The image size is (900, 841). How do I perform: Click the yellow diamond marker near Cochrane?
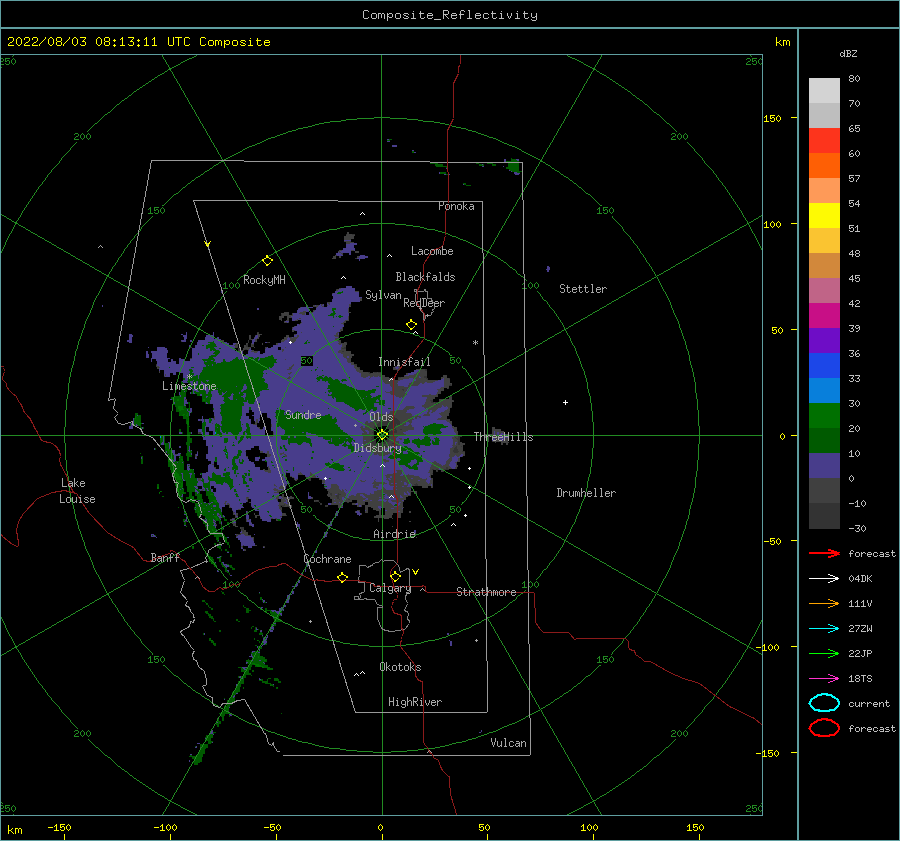click(x=342, y=577)
